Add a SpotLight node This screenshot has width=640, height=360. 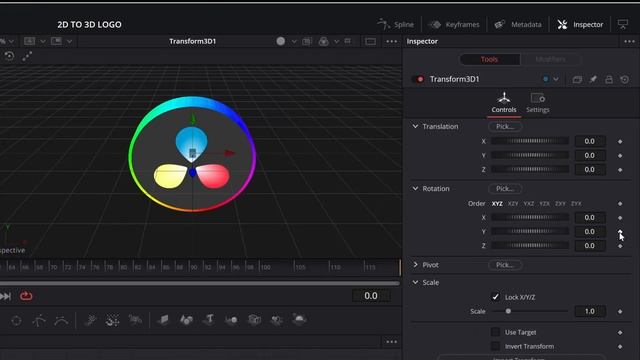277,320
